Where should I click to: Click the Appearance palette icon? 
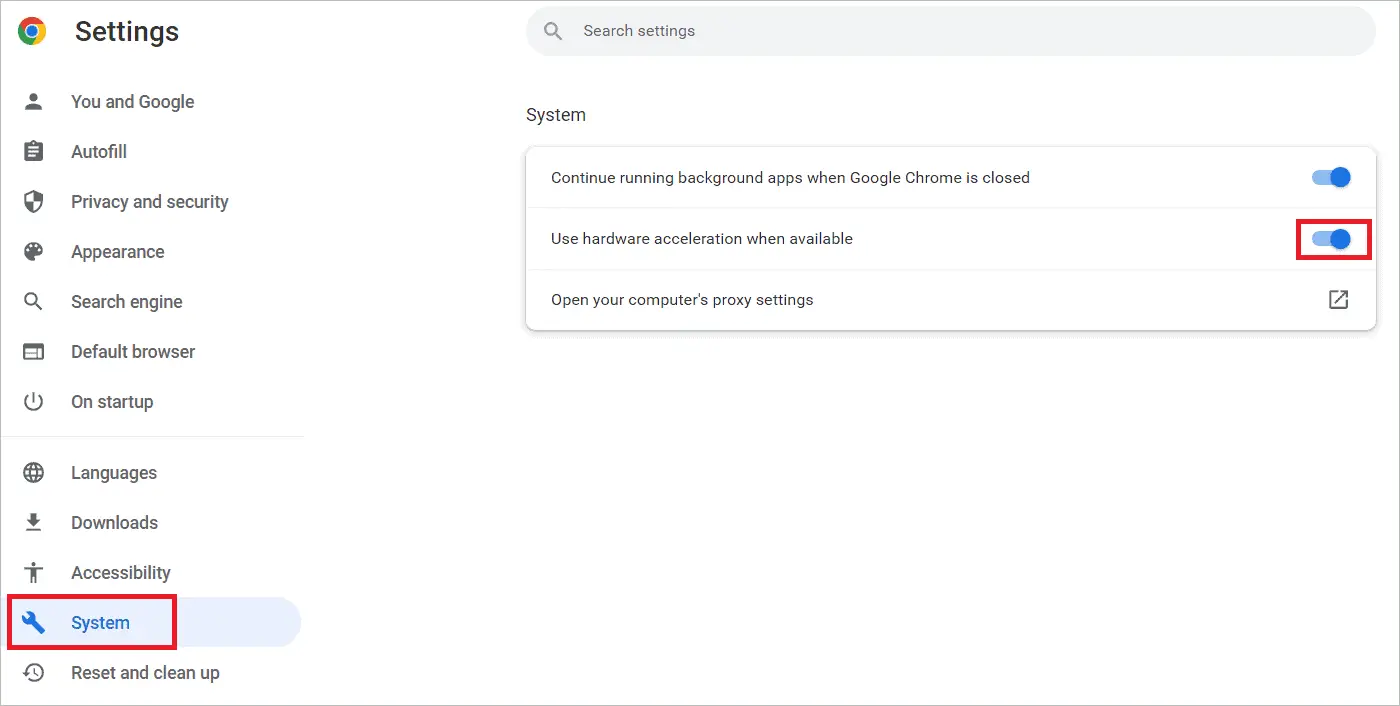[x=33, y=251]
